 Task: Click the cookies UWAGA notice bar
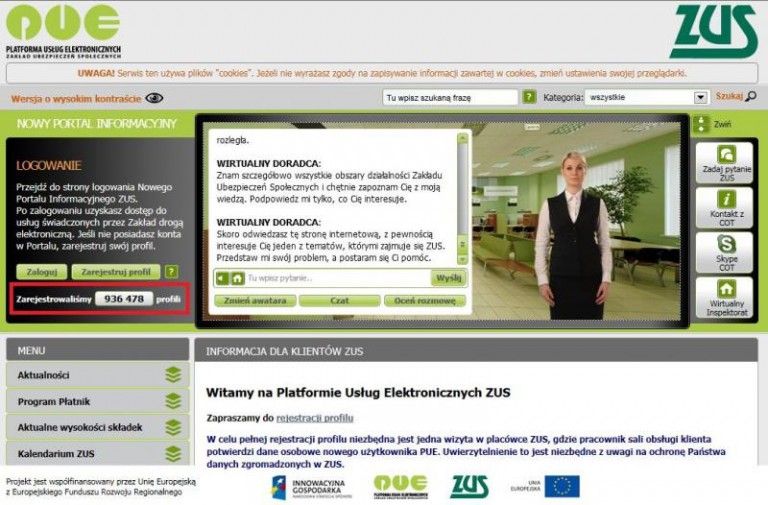[382, 73]
